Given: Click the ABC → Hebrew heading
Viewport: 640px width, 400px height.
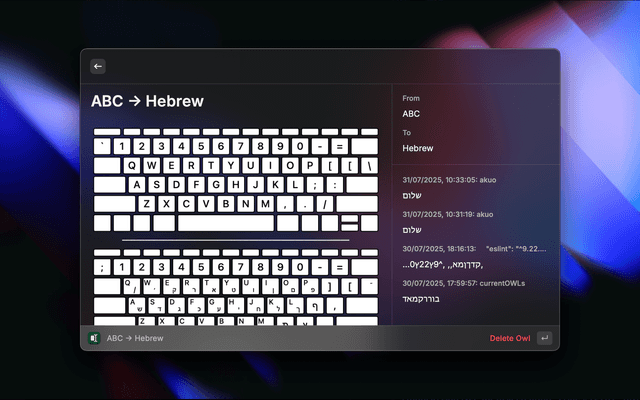Looking at the screenshot, I should (x=147, y=101).
